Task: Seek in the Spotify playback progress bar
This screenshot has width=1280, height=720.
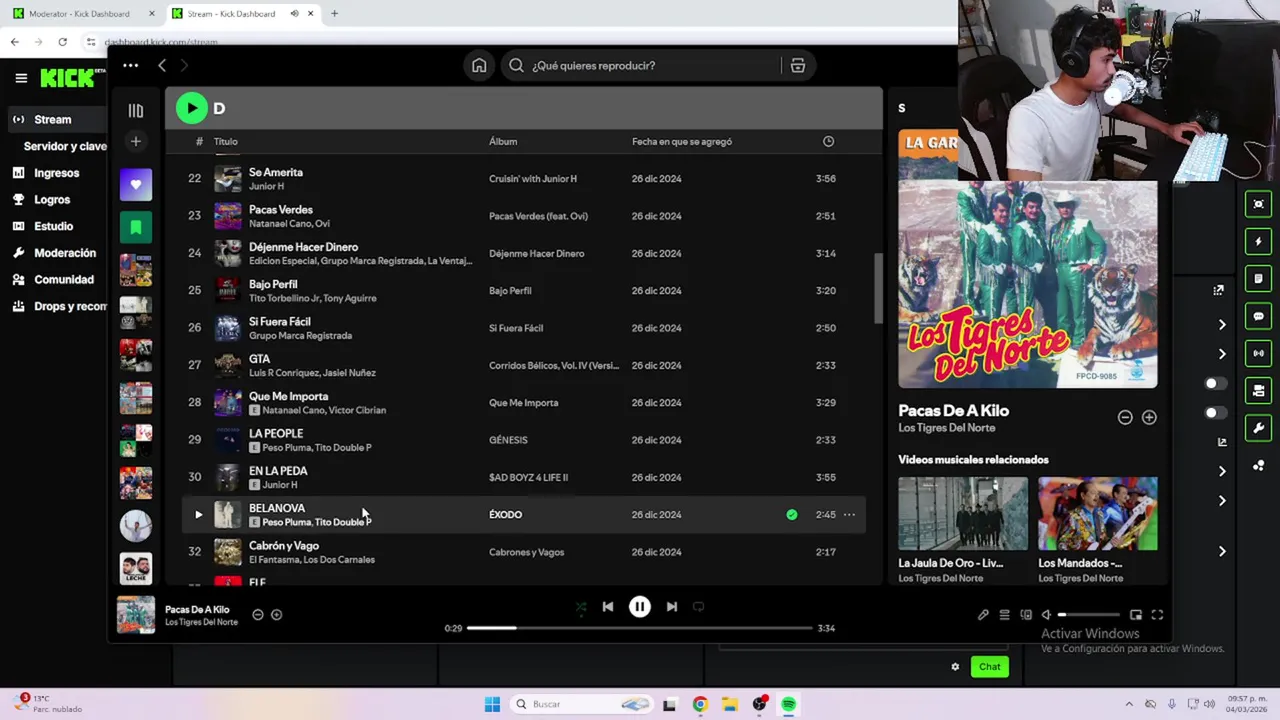Action: click(640, 628)
